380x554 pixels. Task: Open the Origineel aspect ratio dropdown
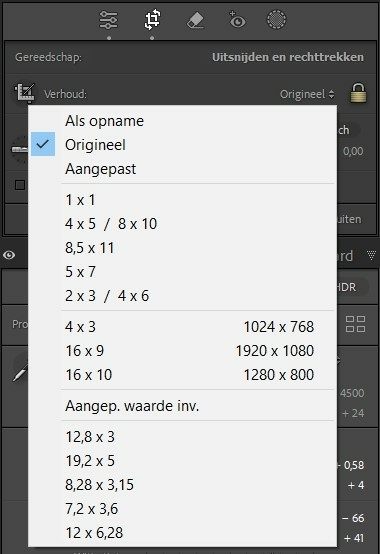[x=307, y=94]
